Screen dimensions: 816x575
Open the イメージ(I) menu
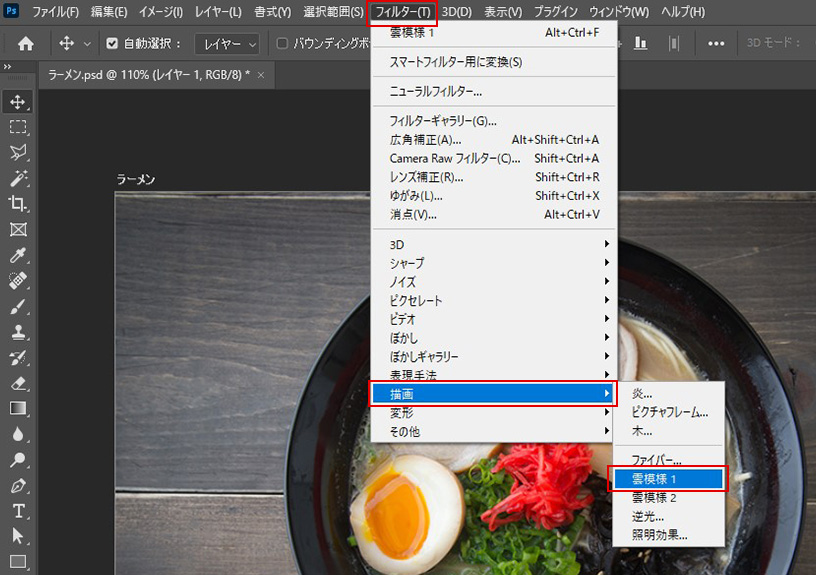(x=161, y=11)
